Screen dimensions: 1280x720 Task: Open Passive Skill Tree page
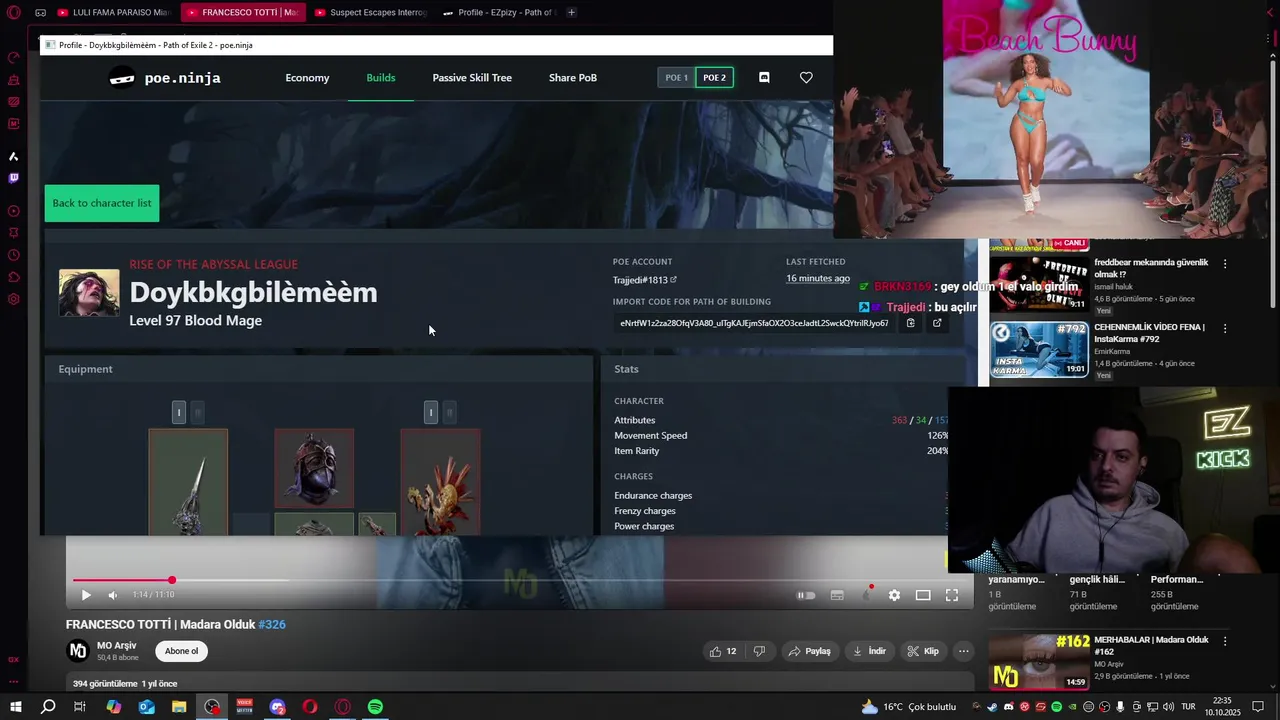pyautogui.click(x=472, y=78)
